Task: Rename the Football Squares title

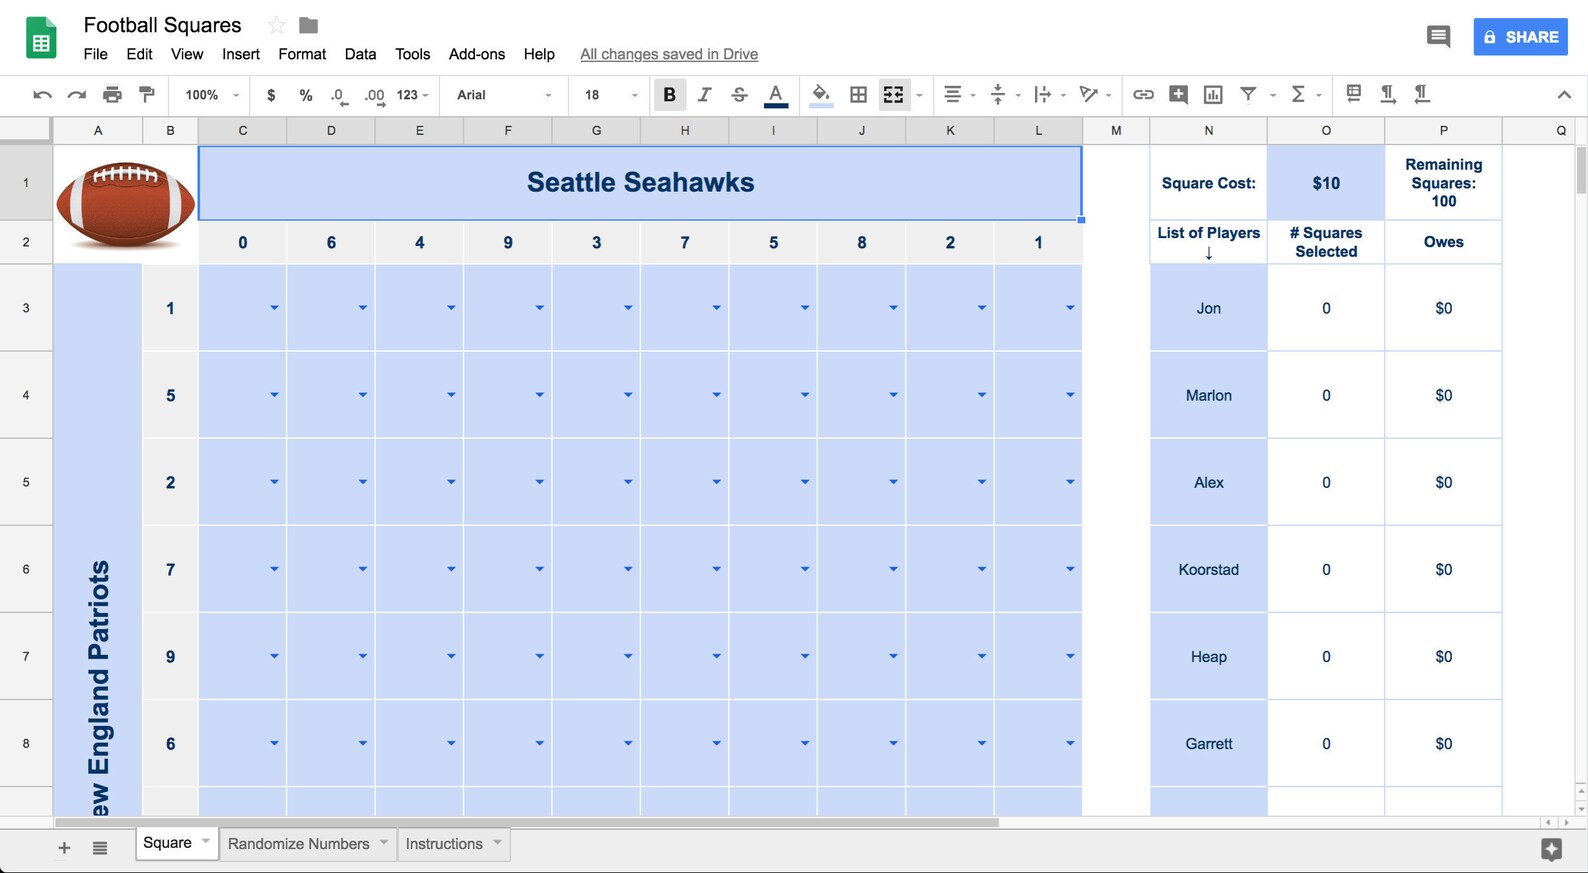Action: pyautogui.click(x=162, y=25)
